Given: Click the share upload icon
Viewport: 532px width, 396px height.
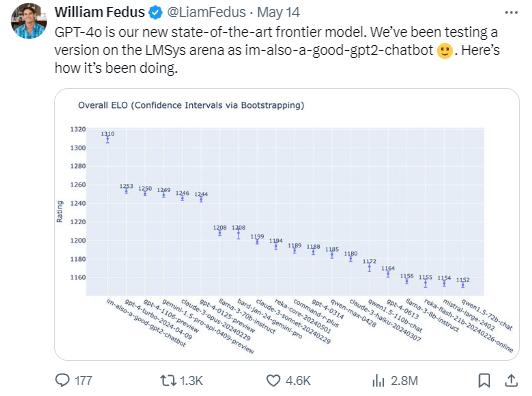Looking at the screenshot, I should 511,380.
